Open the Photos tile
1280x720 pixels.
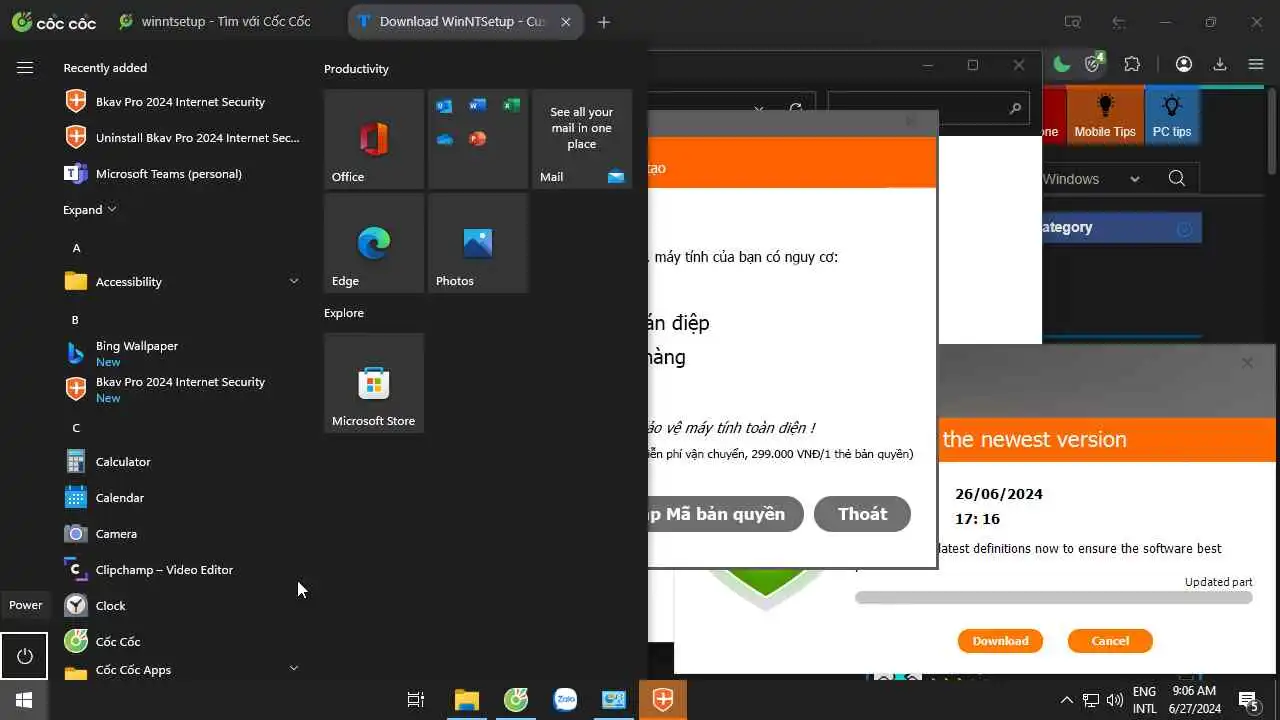click(478, 243)
